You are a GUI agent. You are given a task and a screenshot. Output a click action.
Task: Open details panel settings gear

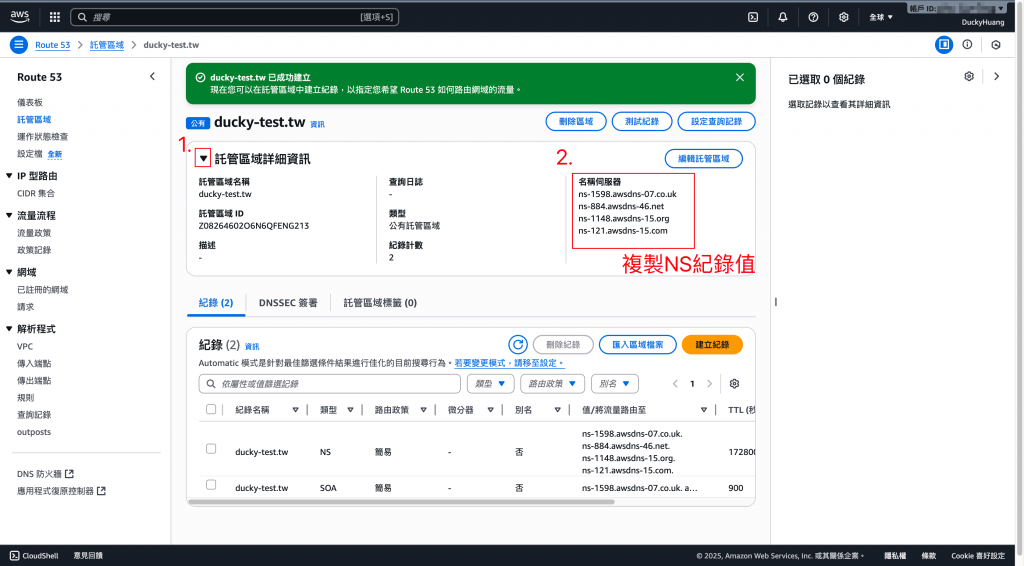pyautogui.click(x=969, y=76)
